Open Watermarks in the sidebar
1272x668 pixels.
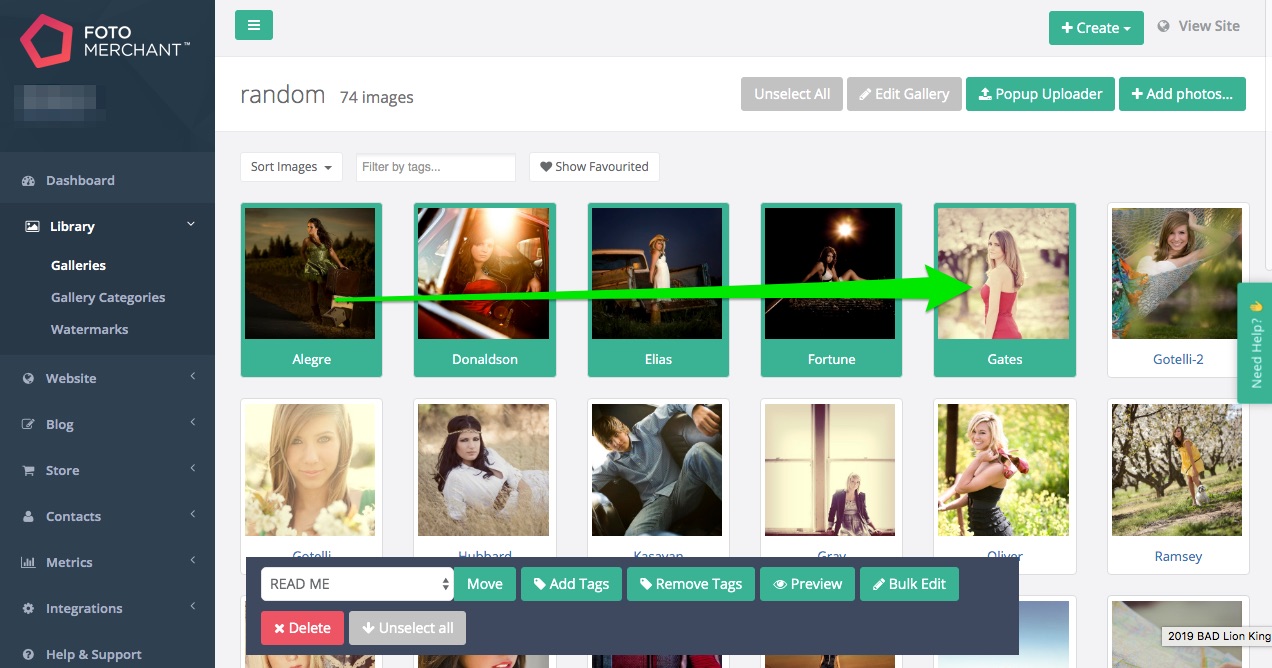point(90,330)
